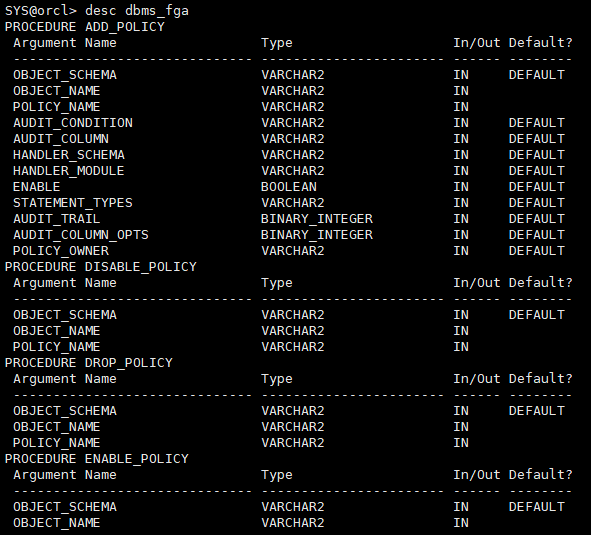The image size is (591, 535).
Task: Click the 'SYS@orcl>' prompt text
Action: point(41,11)
